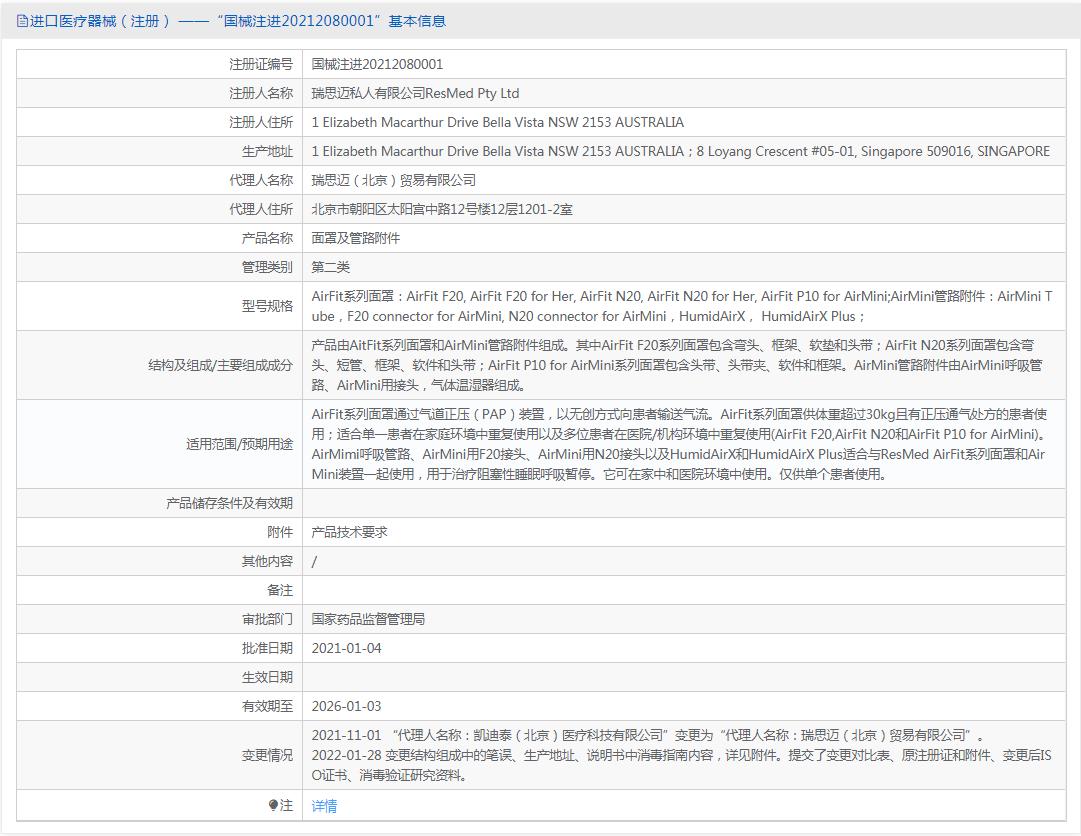Select the 其他内容 label
Image resolution: width=1081 pixels, height=836 pixels.
(x=267, y=561)
